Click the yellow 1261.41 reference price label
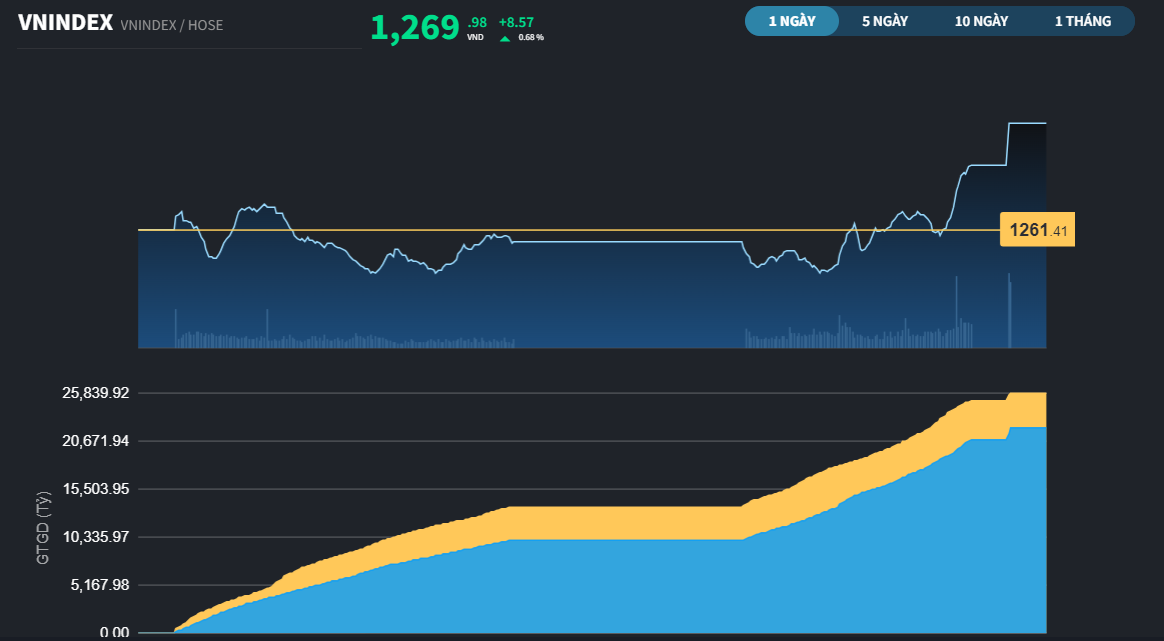 pos(1037,231)
